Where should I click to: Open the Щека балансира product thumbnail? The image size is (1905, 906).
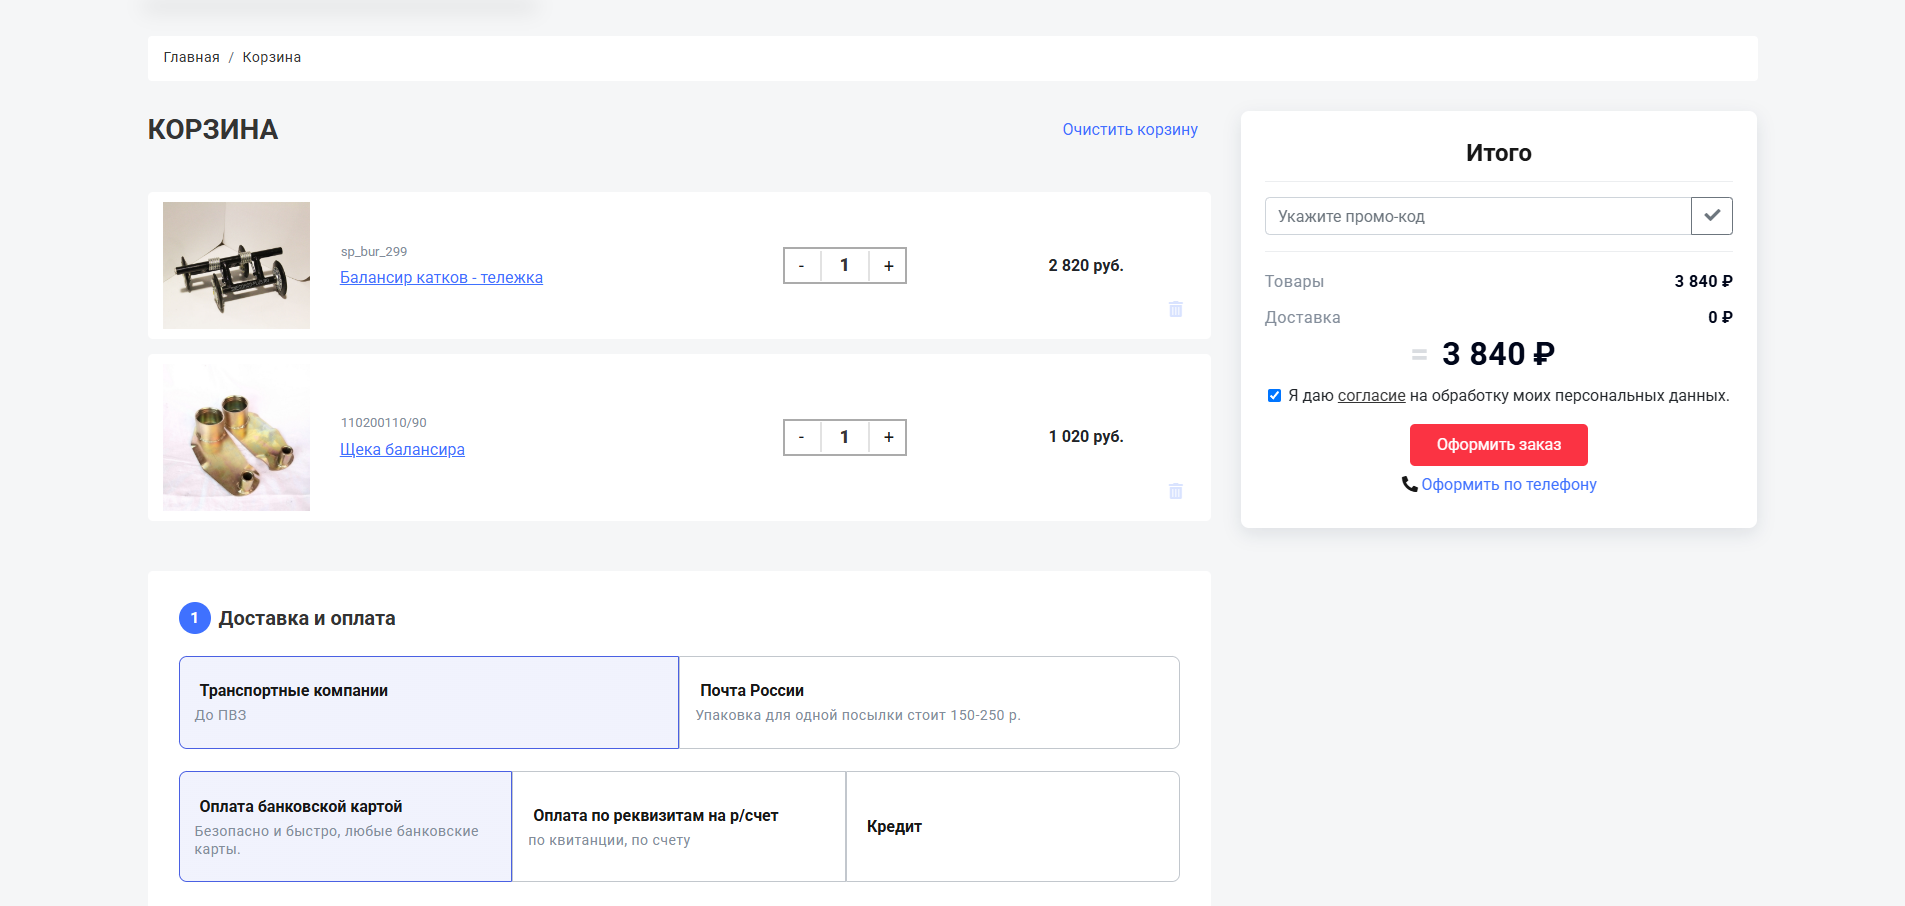pos(236,437)
